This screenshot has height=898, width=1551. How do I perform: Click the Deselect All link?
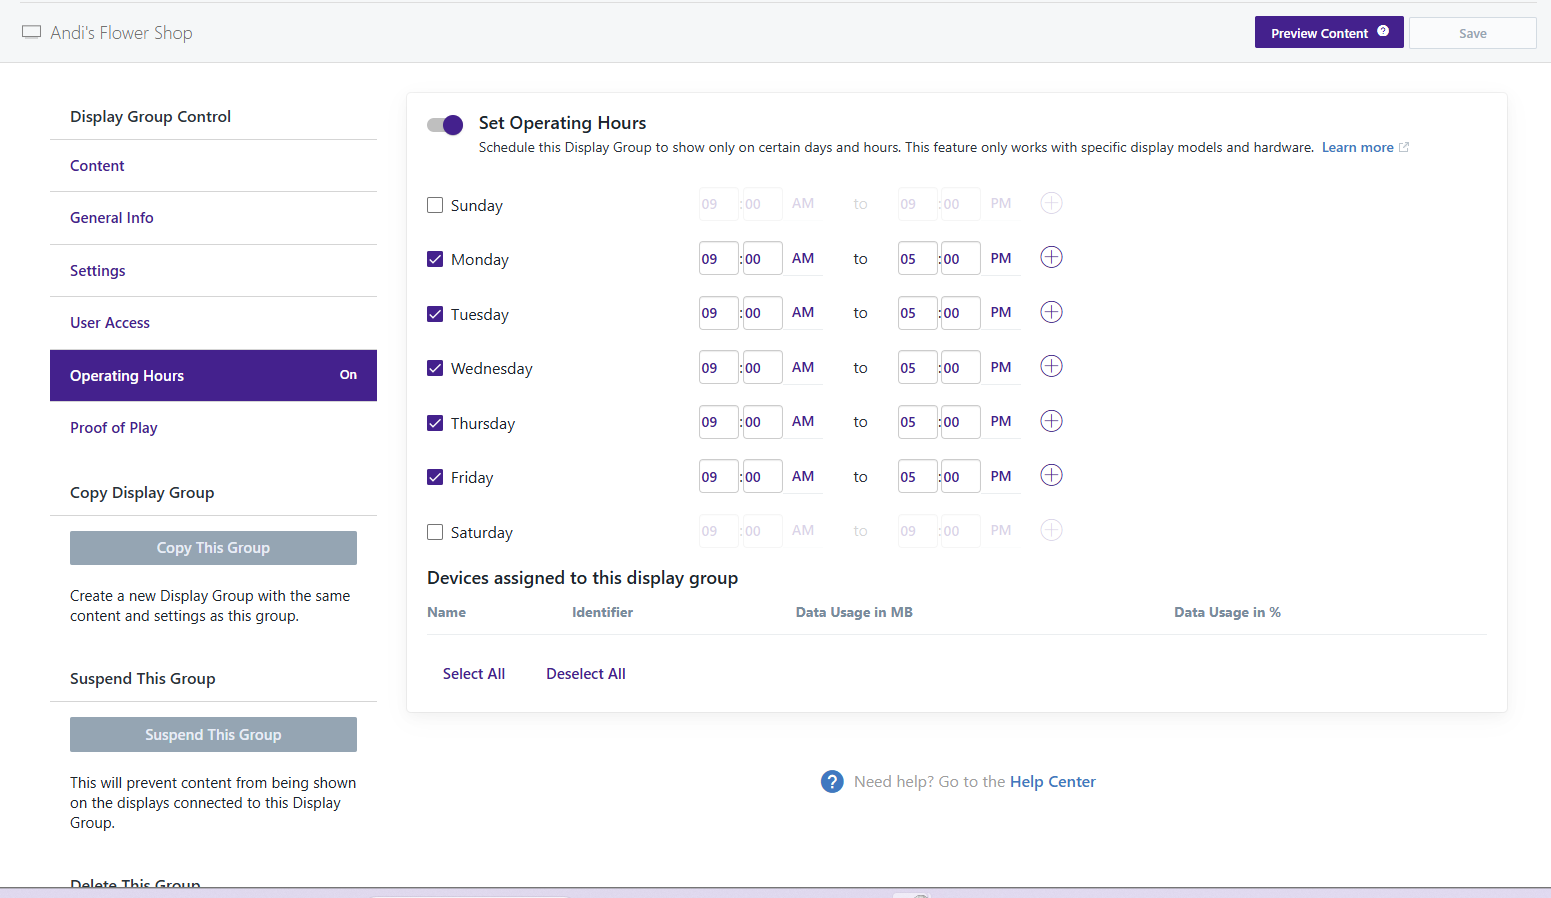click(586, 674)
